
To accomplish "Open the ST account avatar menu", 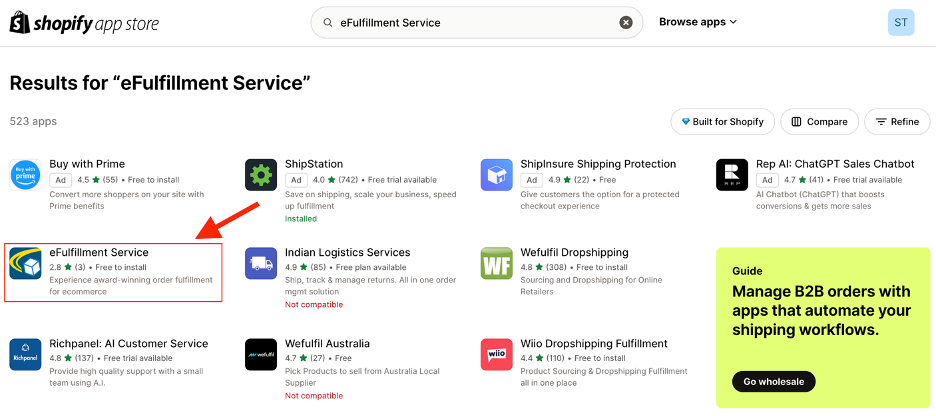I will click(901, 23).
